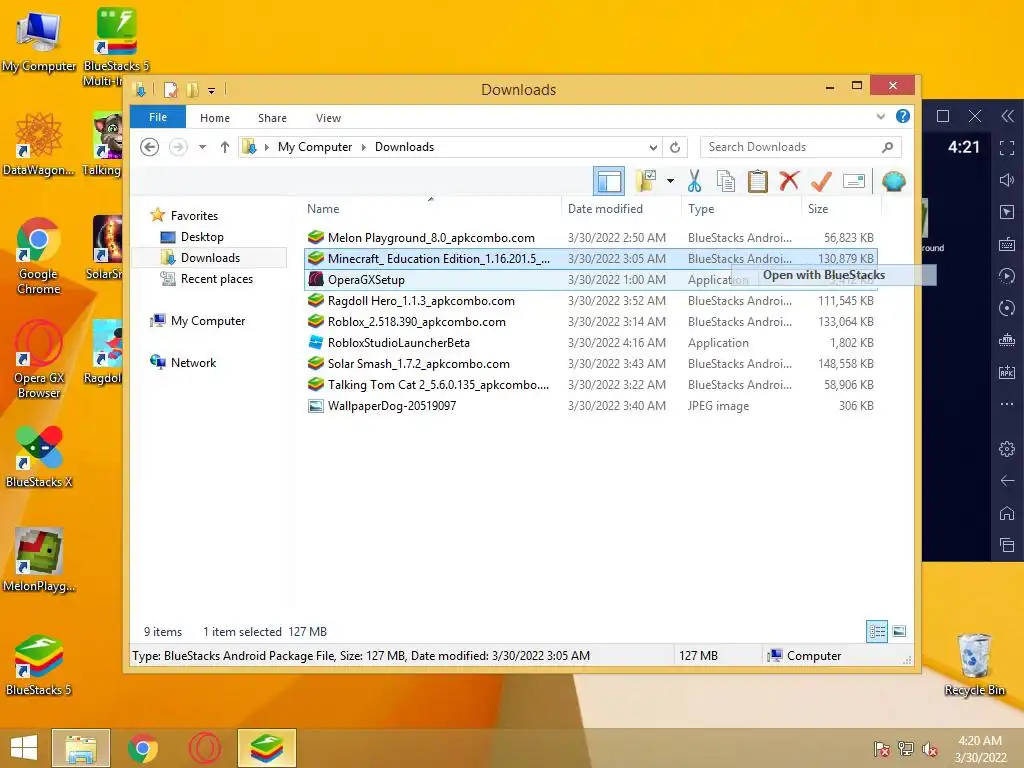
Task: Click the Copy icon in Explorer toolbar
Action: (x=726, y=181)
